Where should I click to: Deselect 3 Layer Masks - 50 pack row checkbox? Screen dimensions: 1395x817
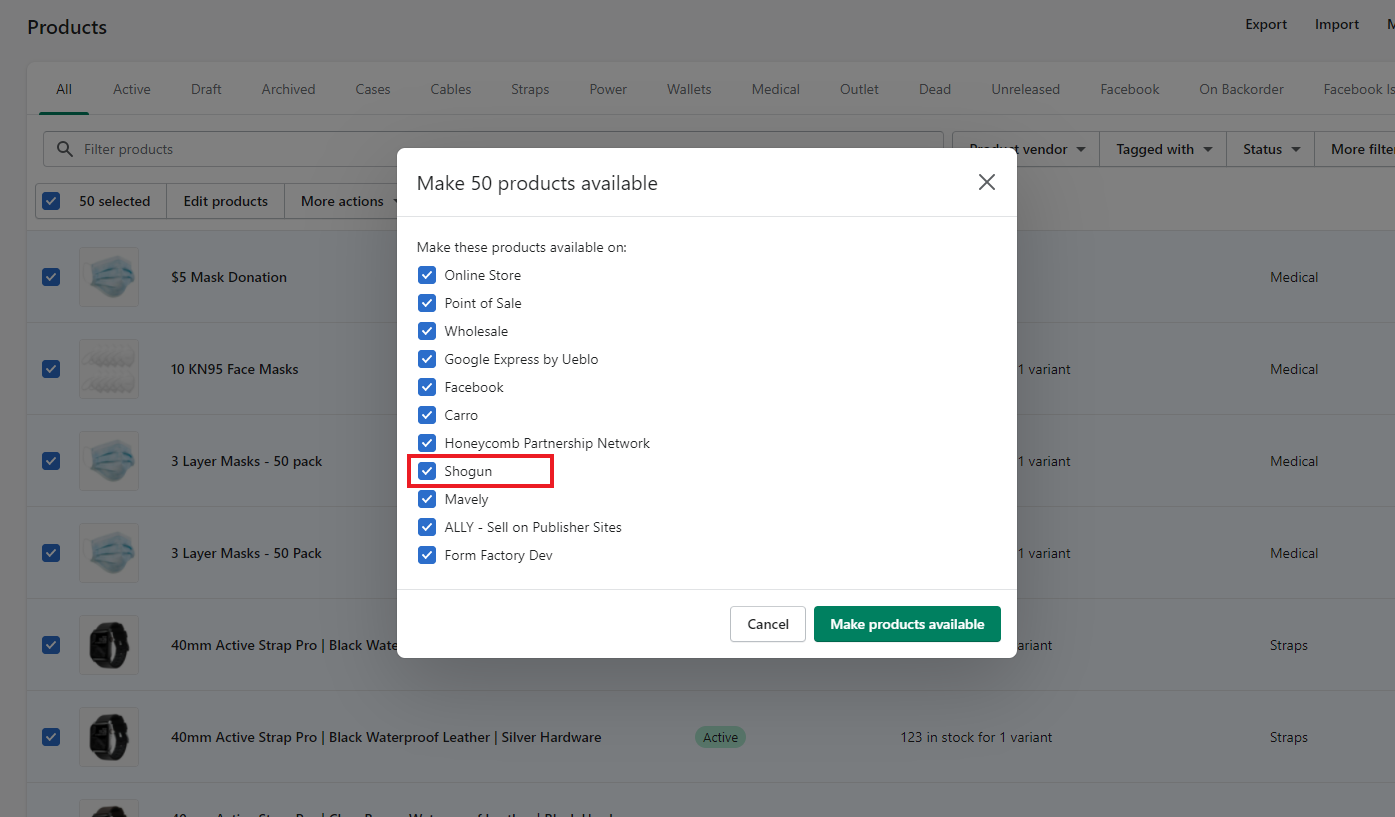point(51,461)
